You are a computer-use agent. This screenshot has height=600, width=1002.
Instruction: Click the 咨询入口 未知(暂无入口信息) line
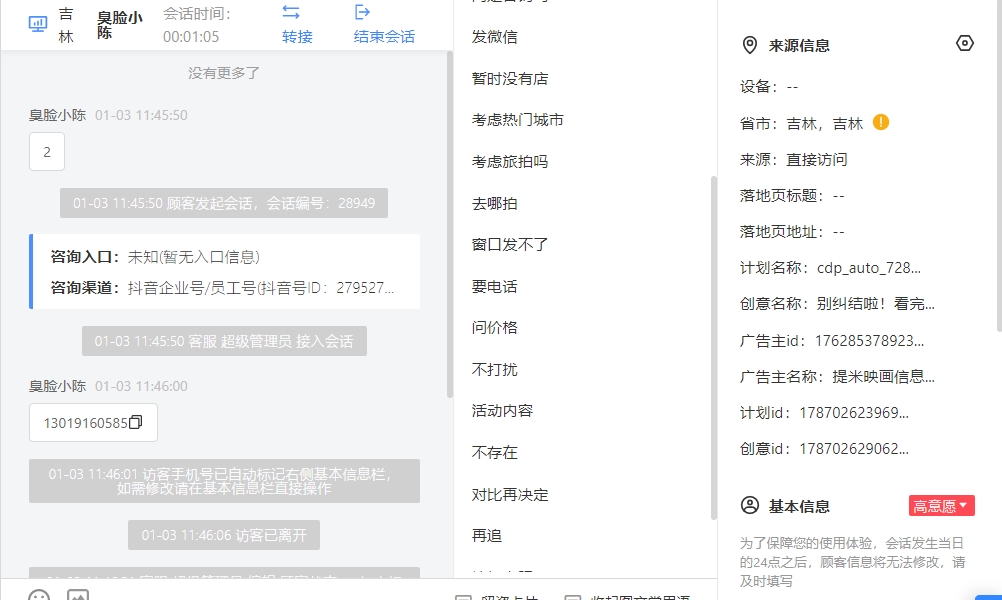tap(155, 257)
